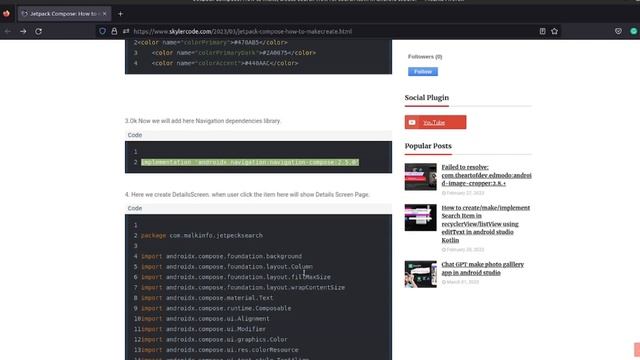This screenshot has height=360, width=640.
Task: Open 'Chat GPT make photo gallery' post link
Action: (x=482, y=268)
